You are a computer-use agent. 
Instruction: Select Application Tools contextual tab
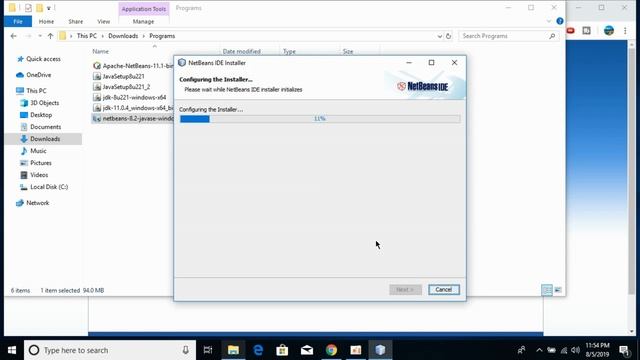point(144,9)
